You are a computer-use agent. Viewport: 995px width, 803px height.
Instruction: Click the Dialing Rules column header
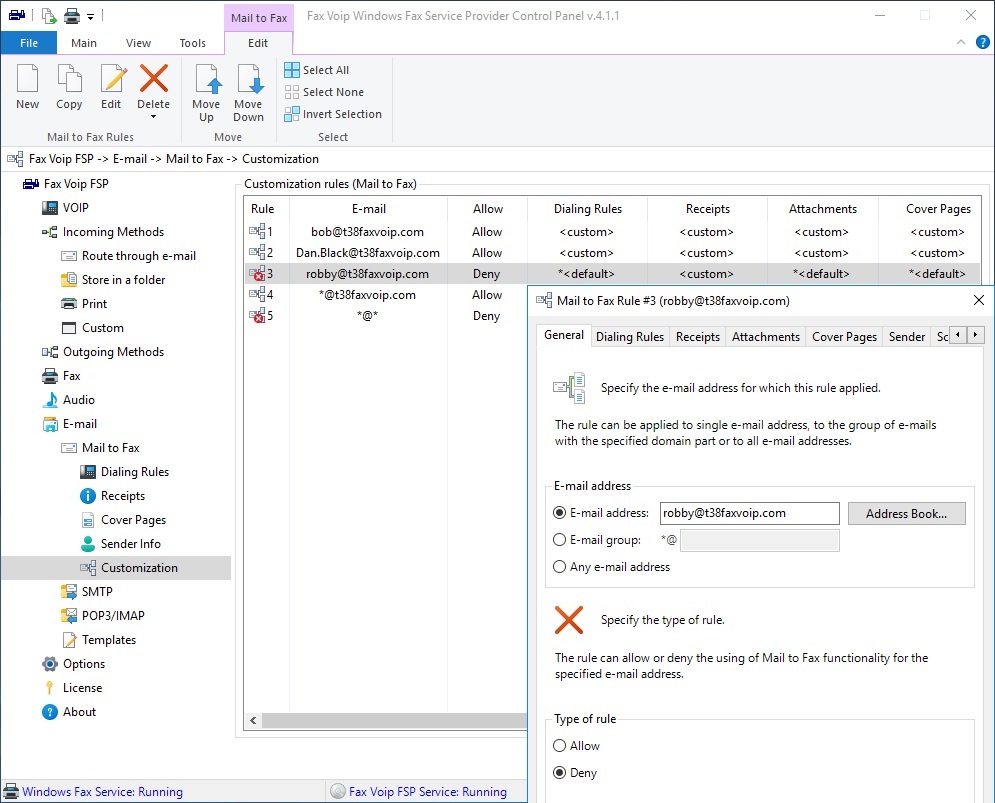tap(588, 209)
